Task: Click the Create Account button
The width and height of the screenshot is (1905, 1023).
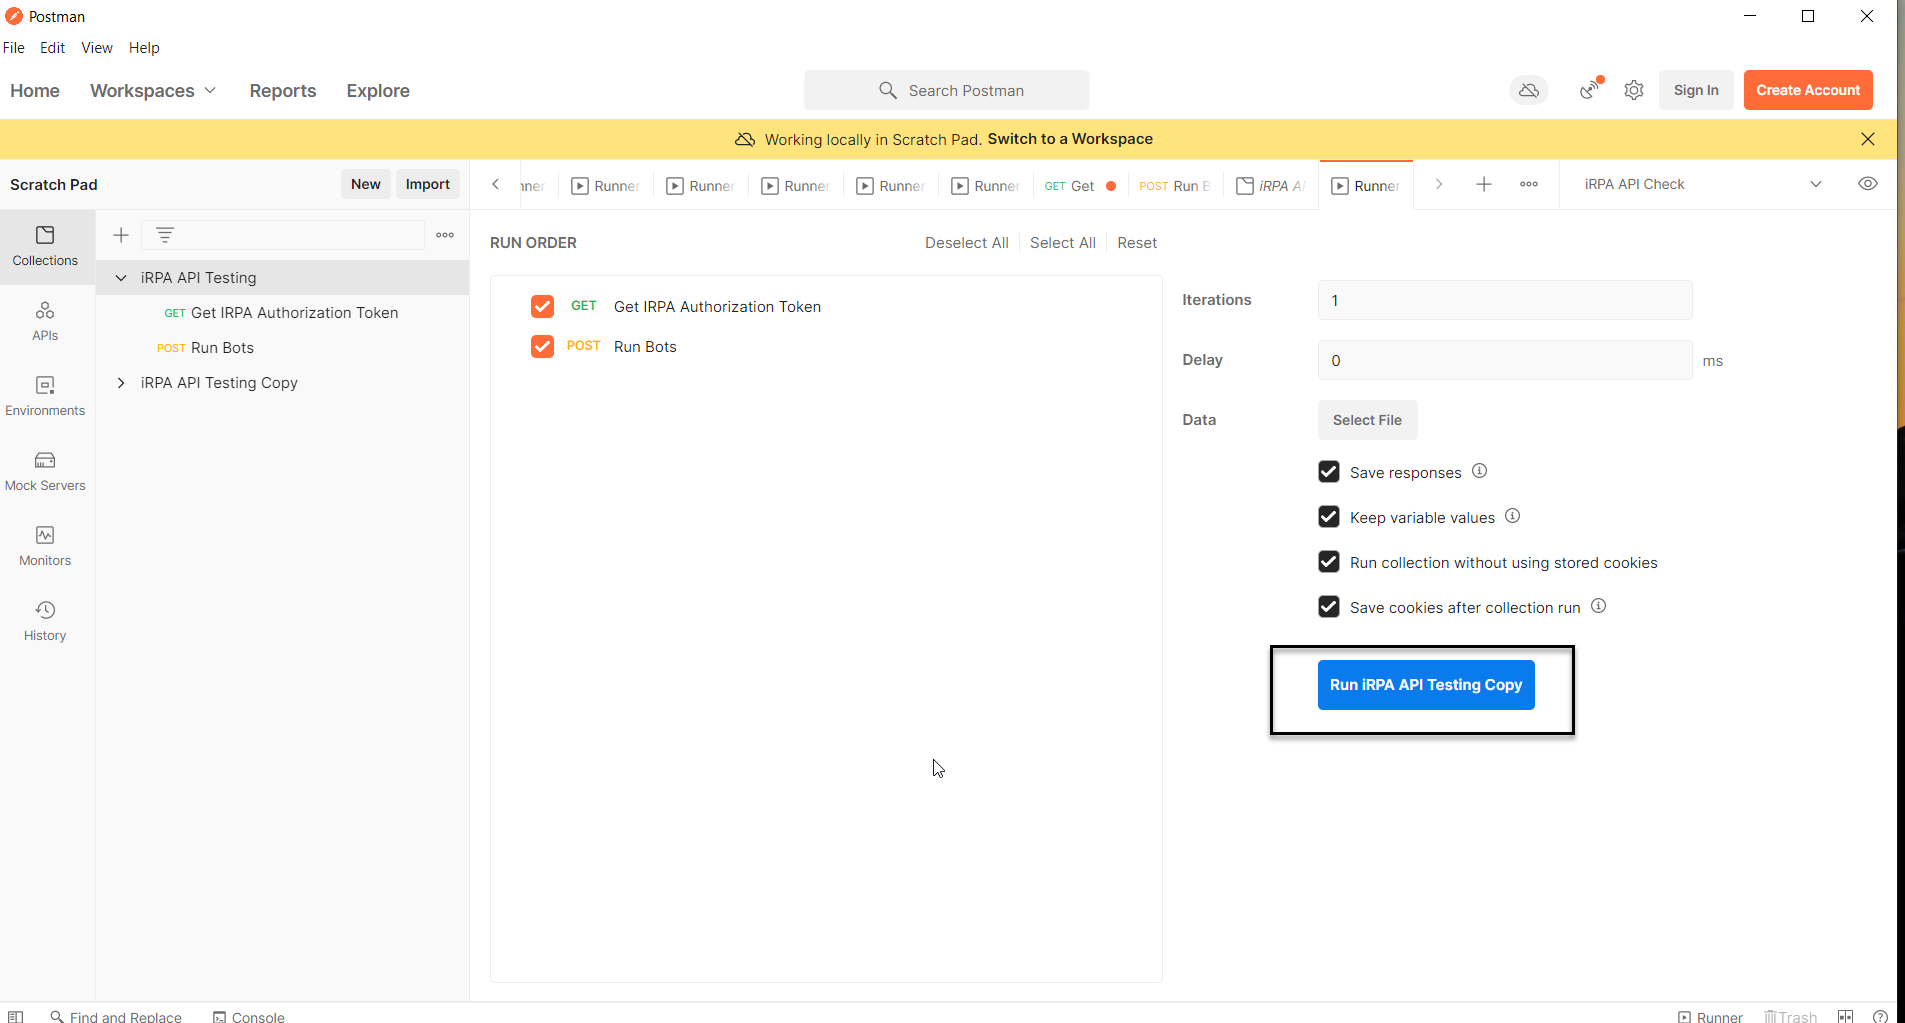Action: click(x=1808, y=90)
